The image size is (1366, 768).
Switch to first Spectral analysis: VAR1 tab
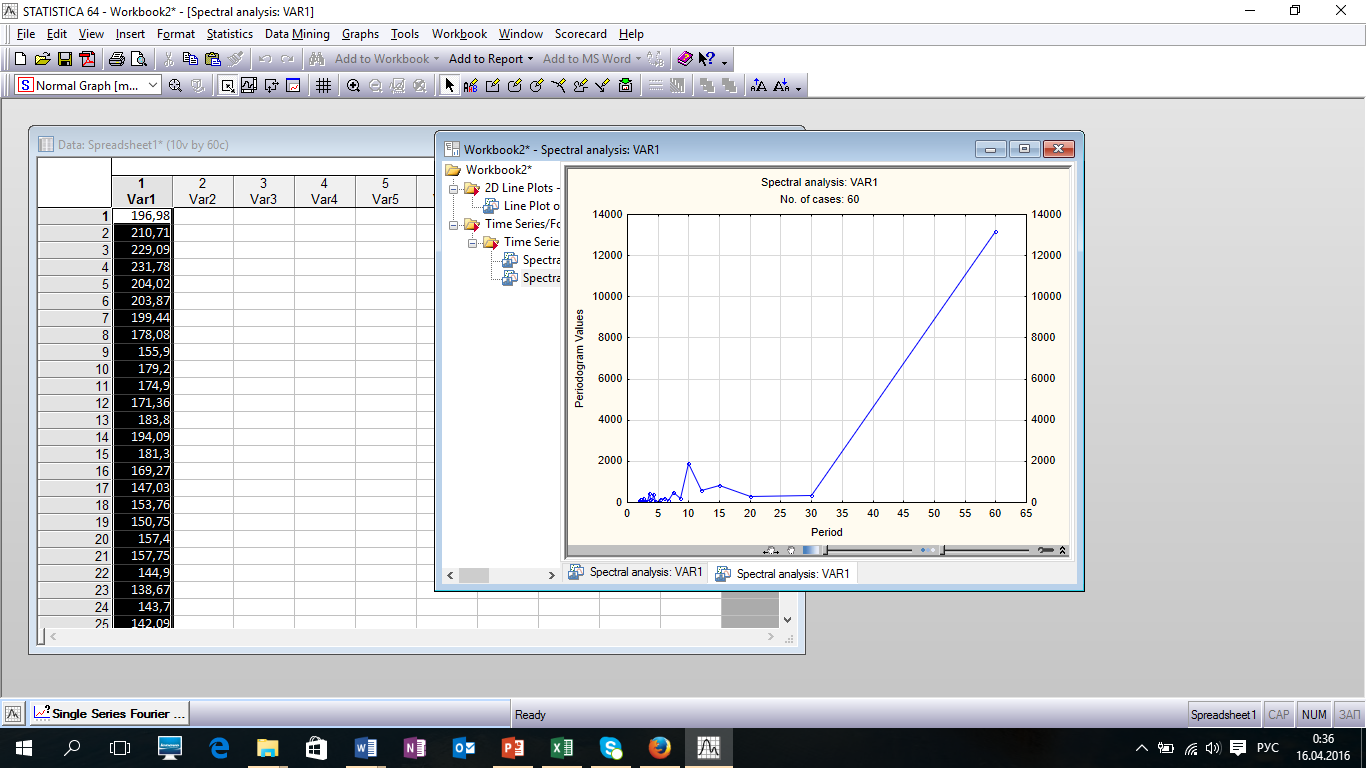[636, 572]
